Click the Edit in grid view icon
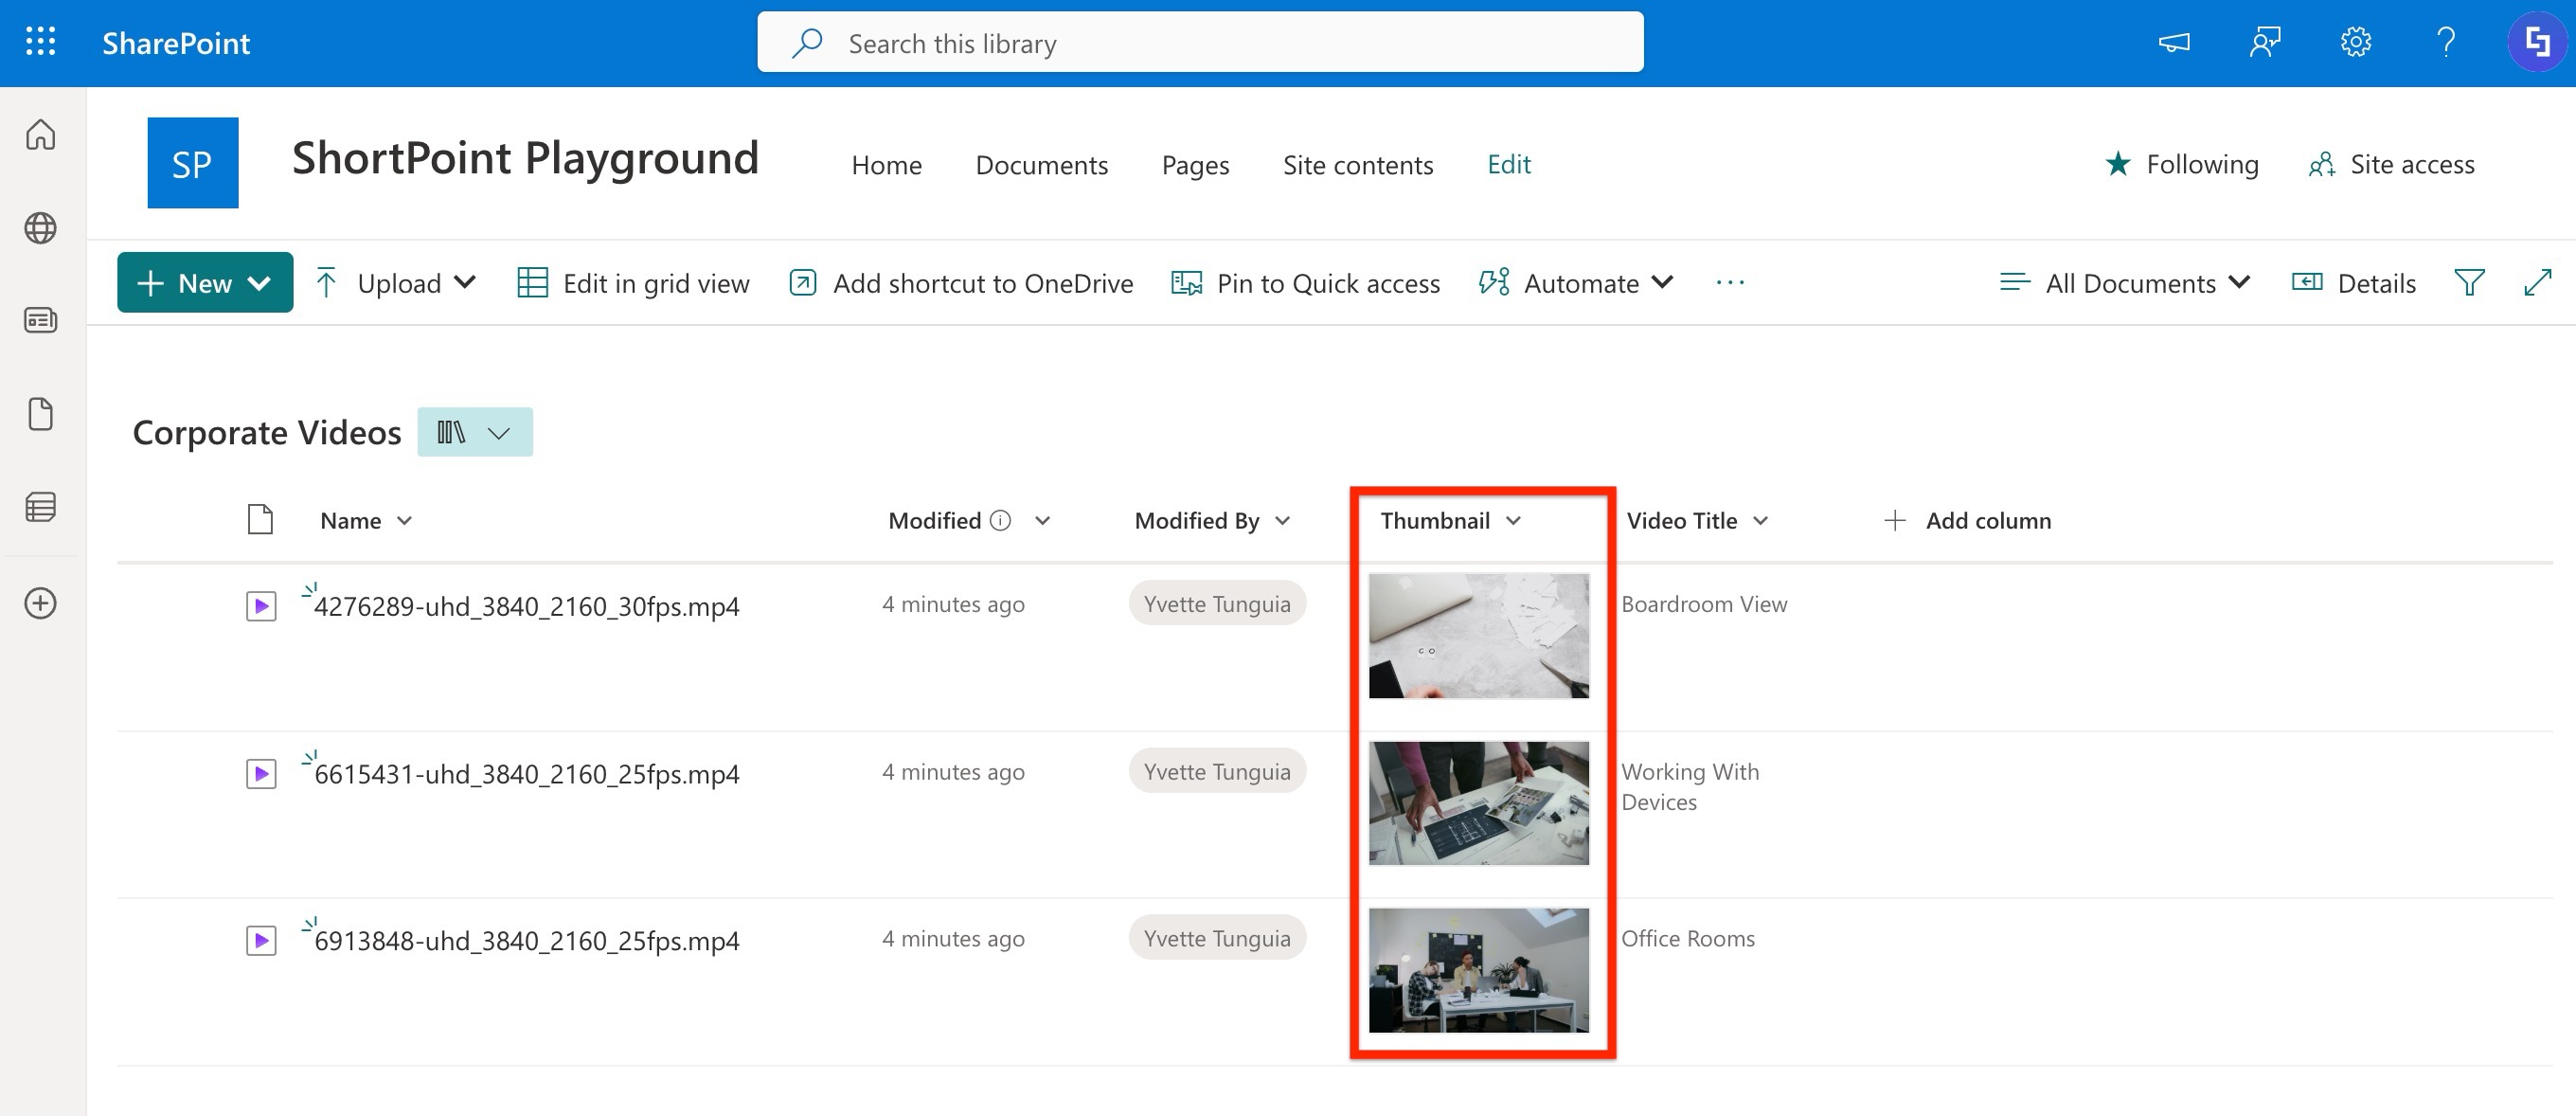2576x1116 pixels. click(533, 282)
